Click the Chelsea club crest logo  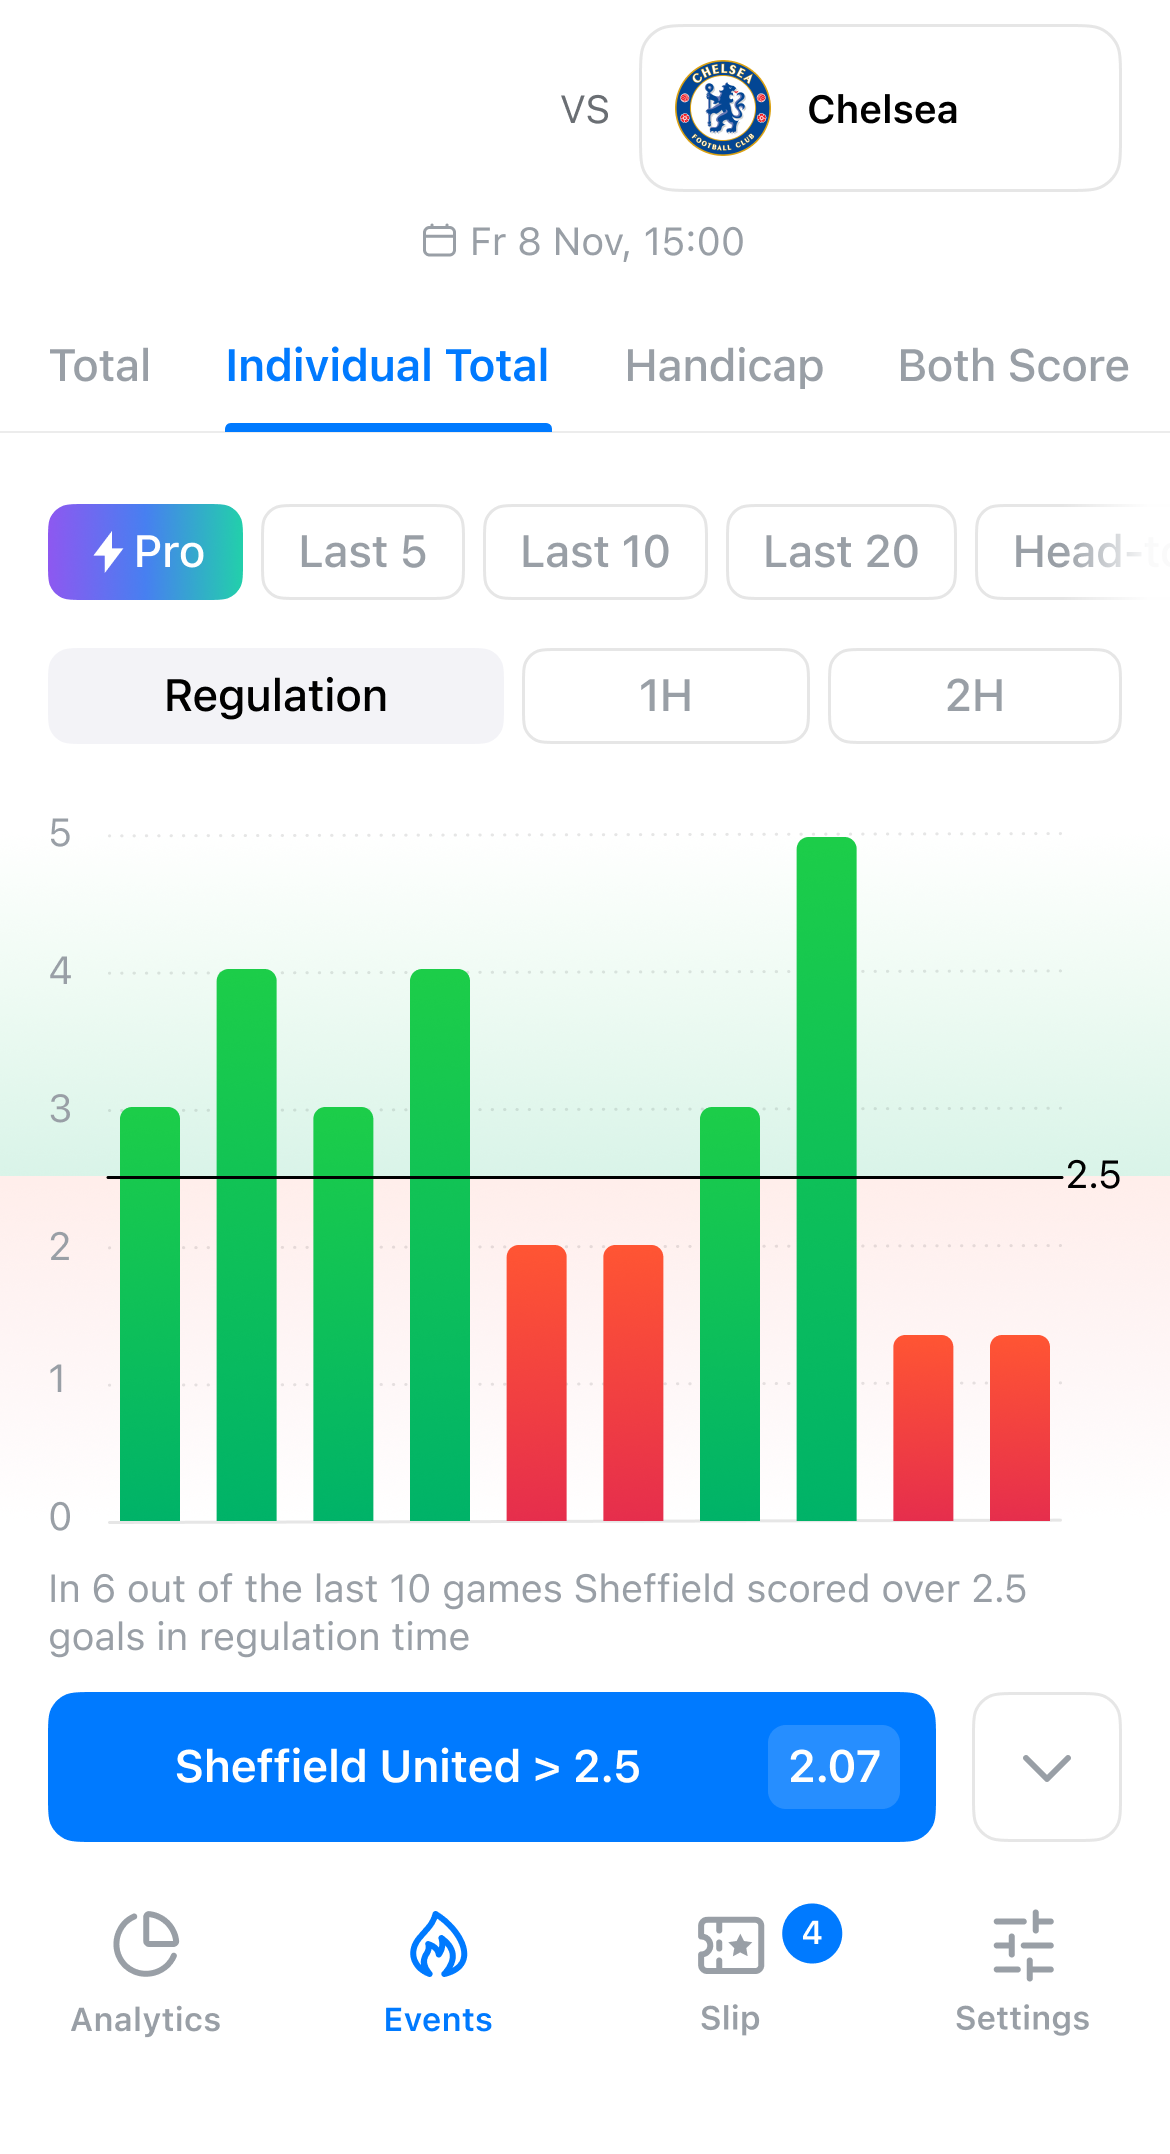point(723,108)
